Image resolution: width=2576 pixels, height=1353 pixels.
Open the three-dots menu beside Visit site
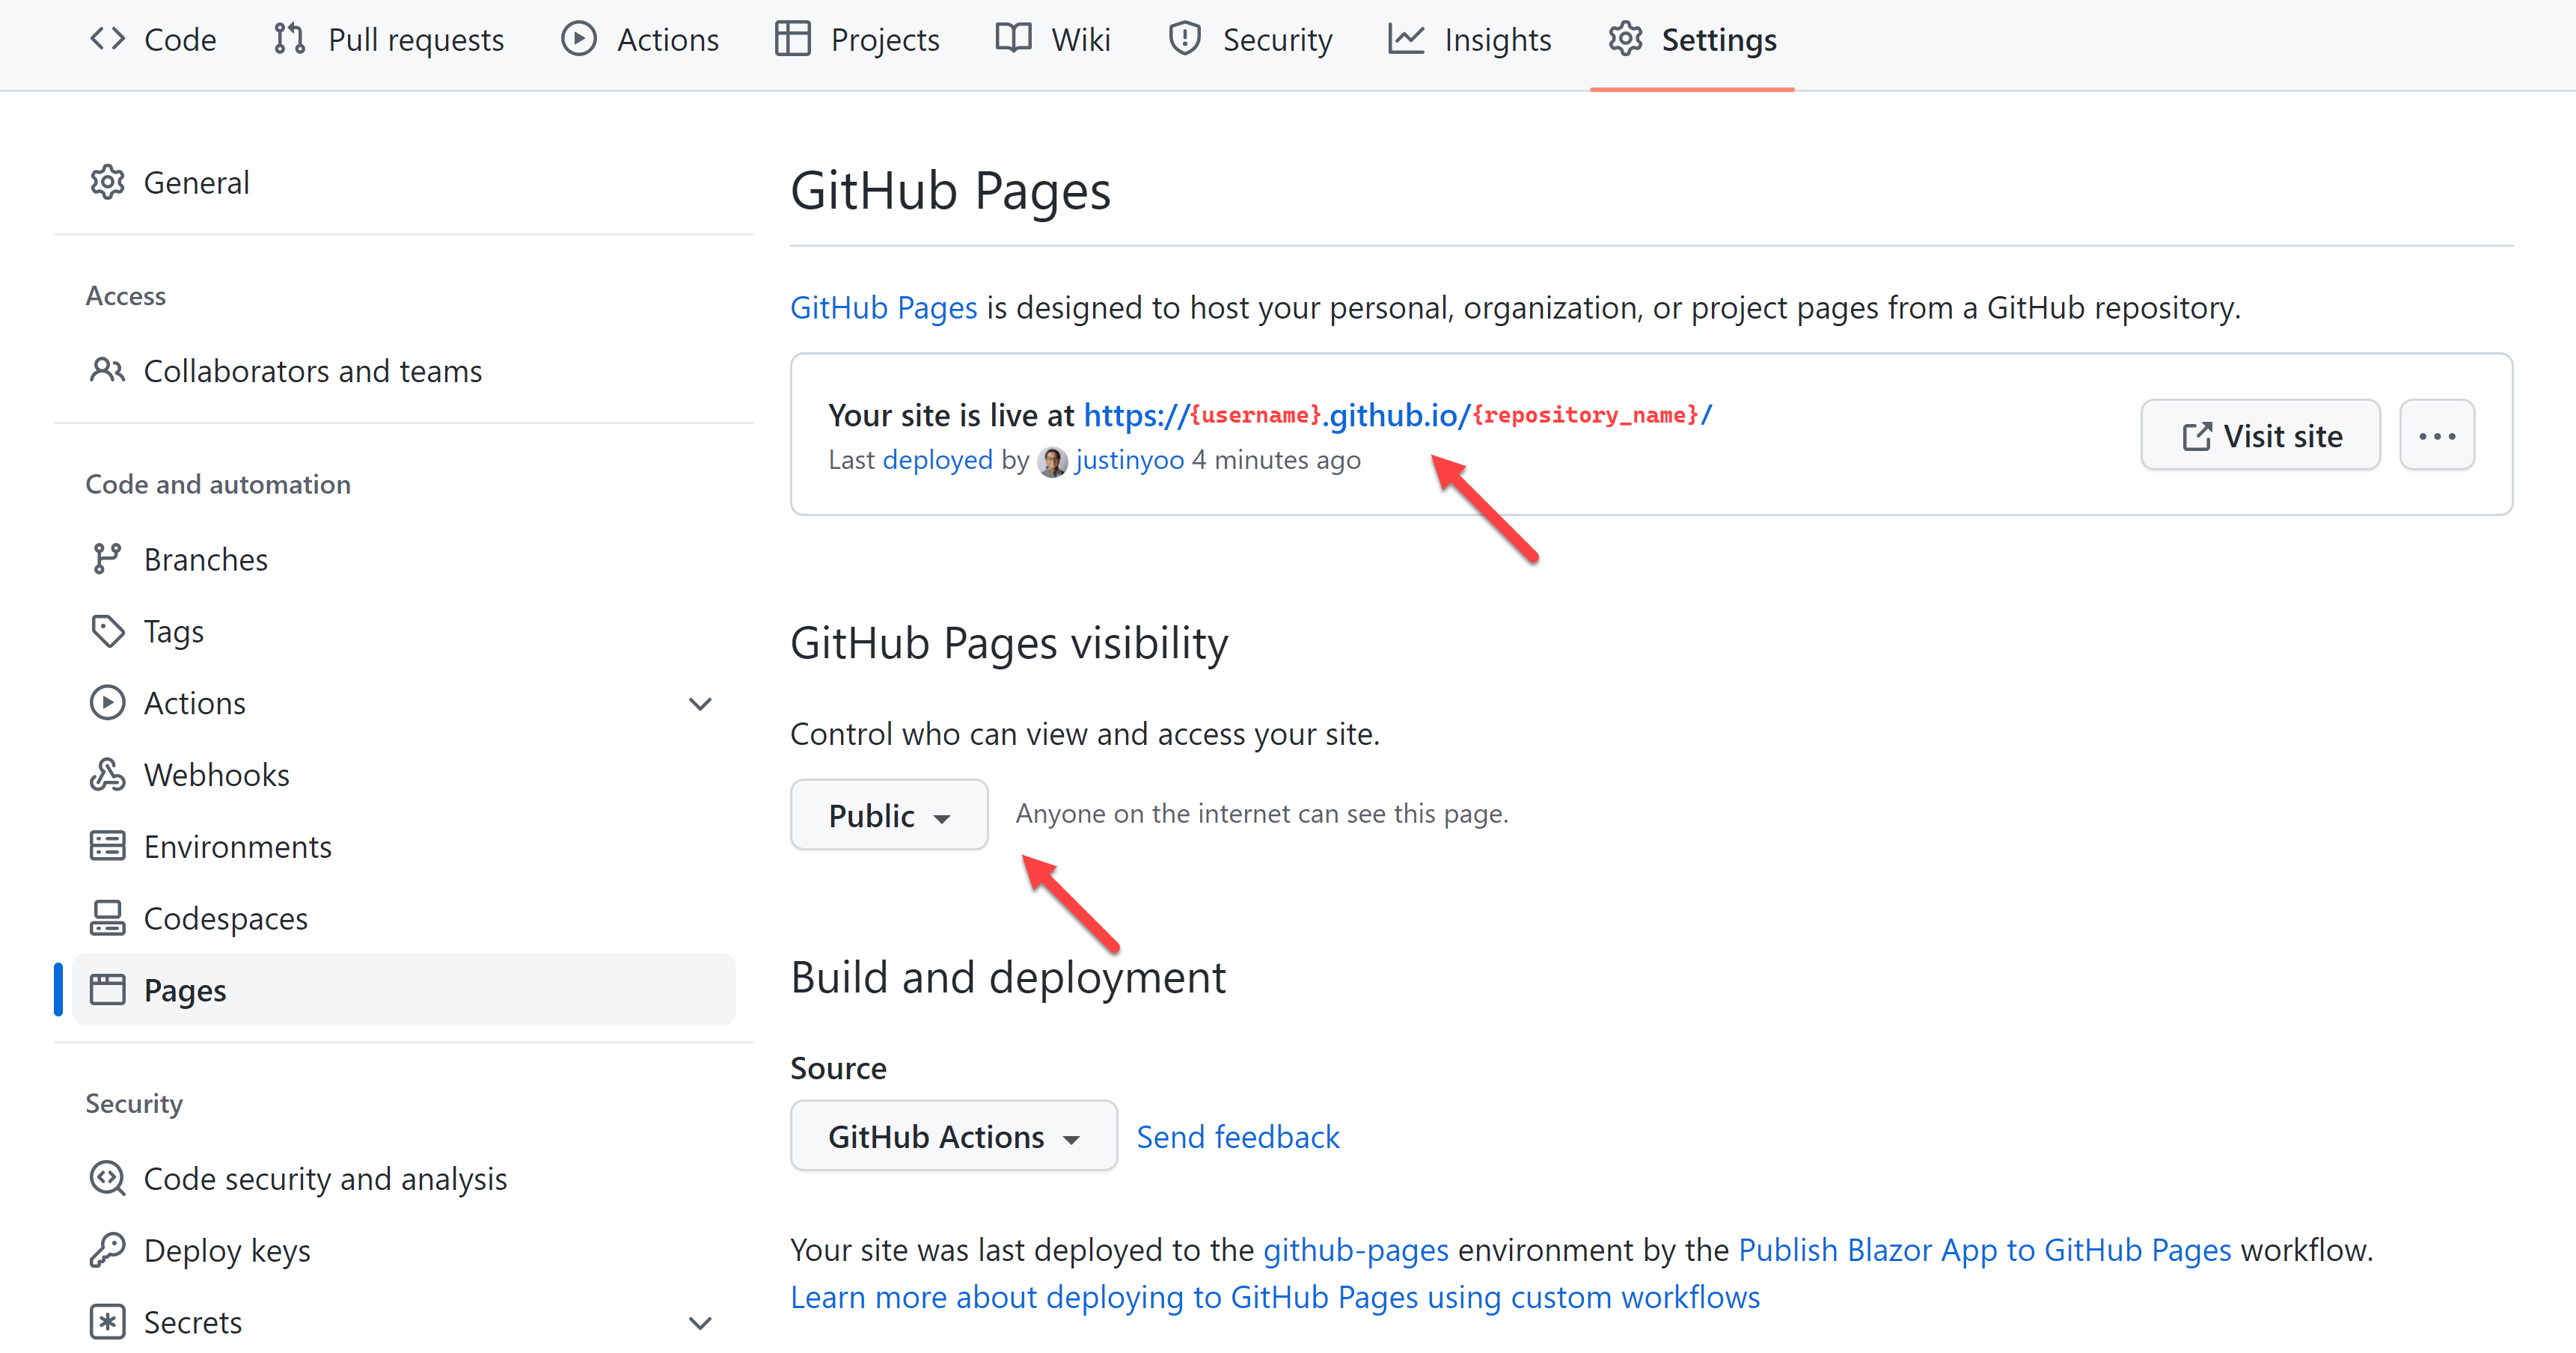click(x=2436, y=436)
